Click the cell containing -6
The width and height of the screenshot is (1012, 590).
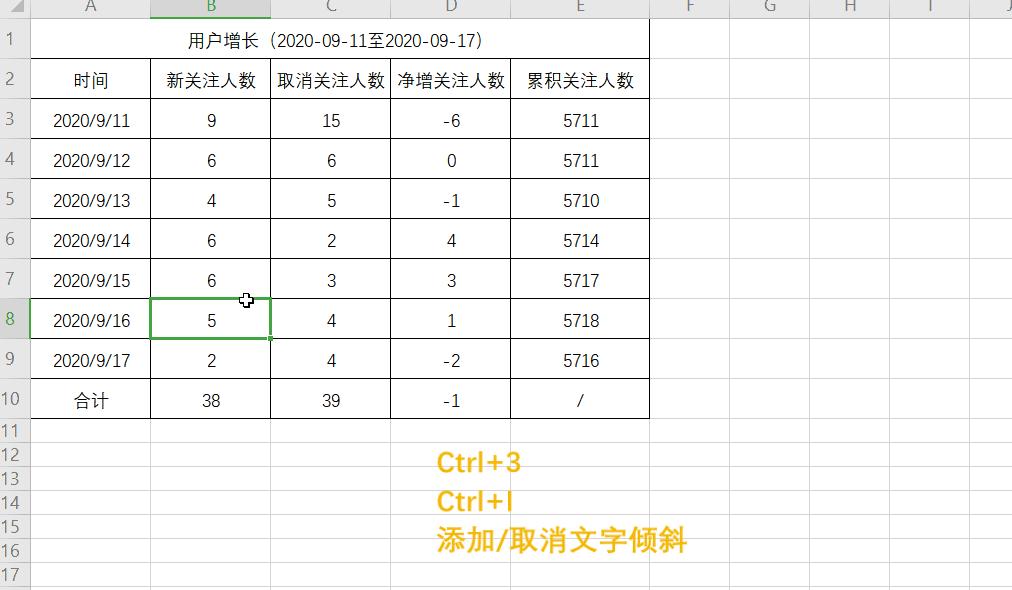pos(450,119)
